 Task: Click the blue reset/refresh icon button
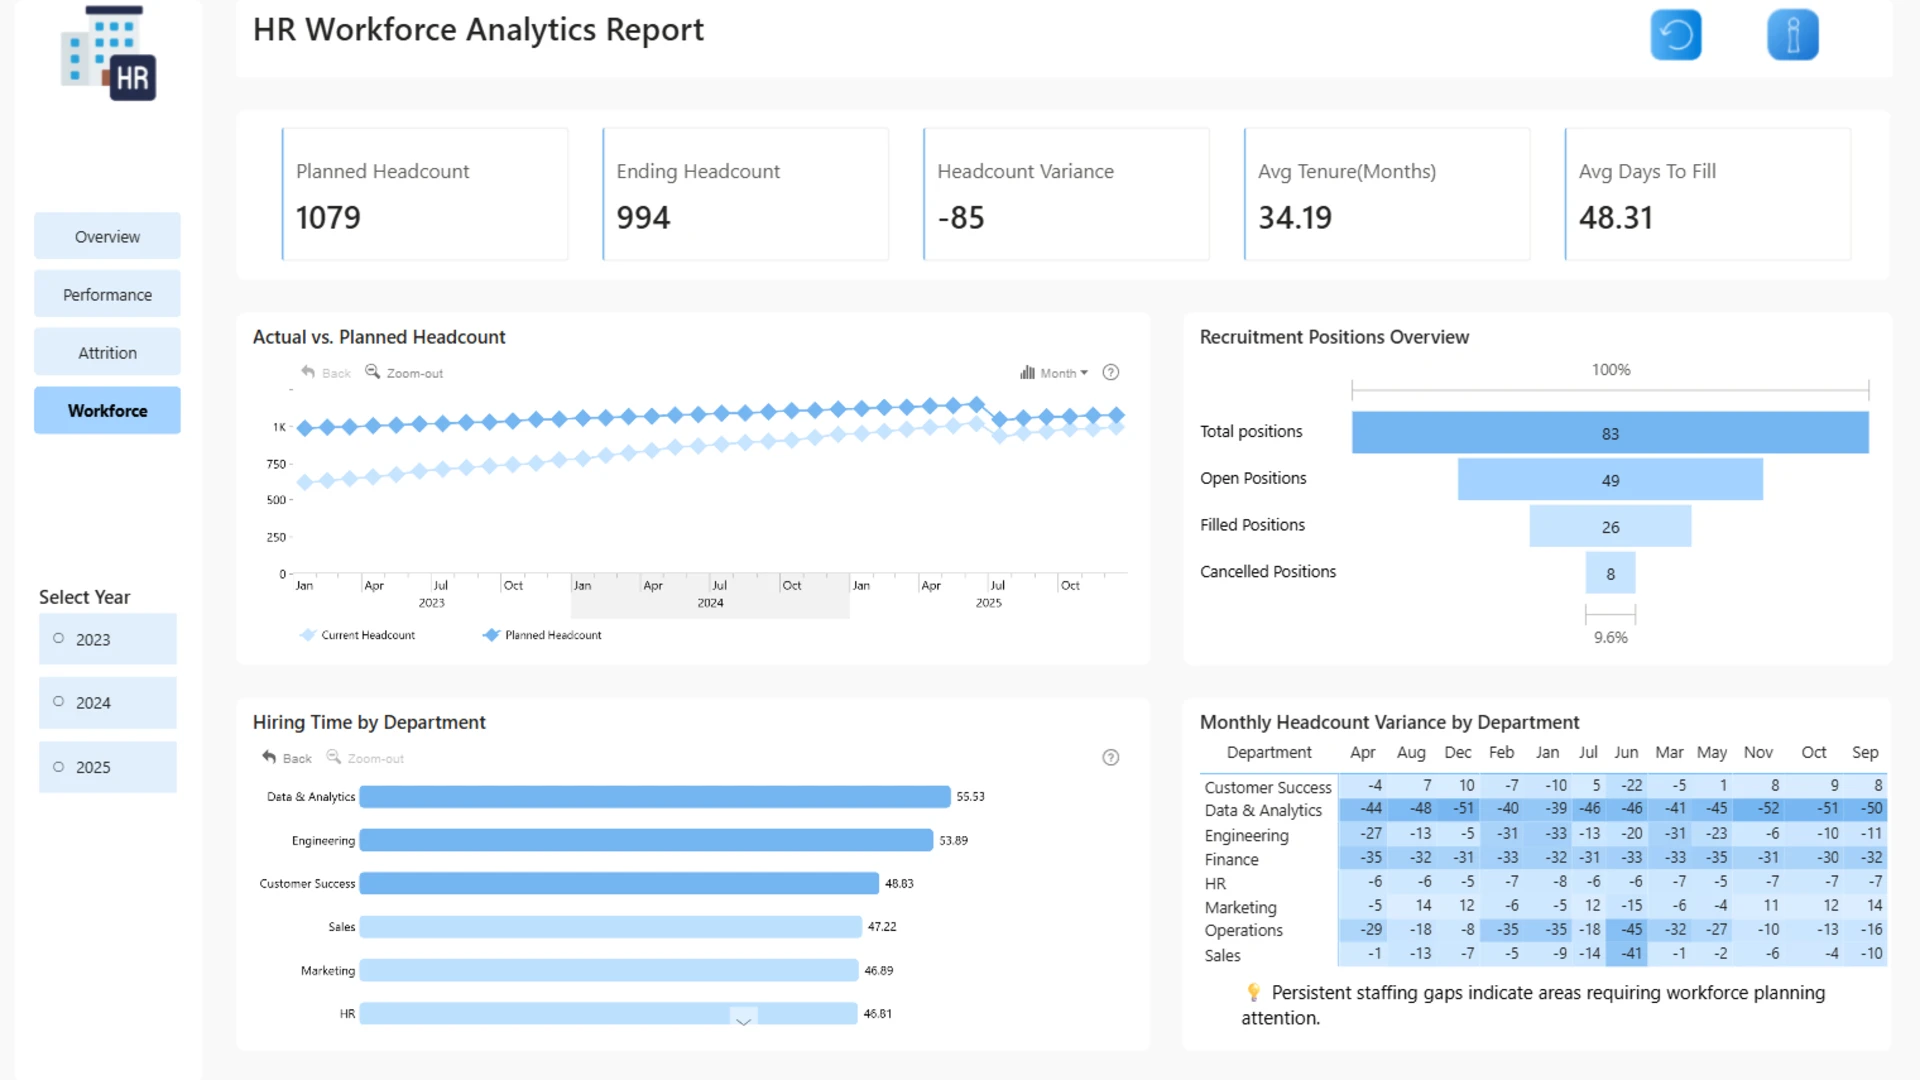(1676, 35)
